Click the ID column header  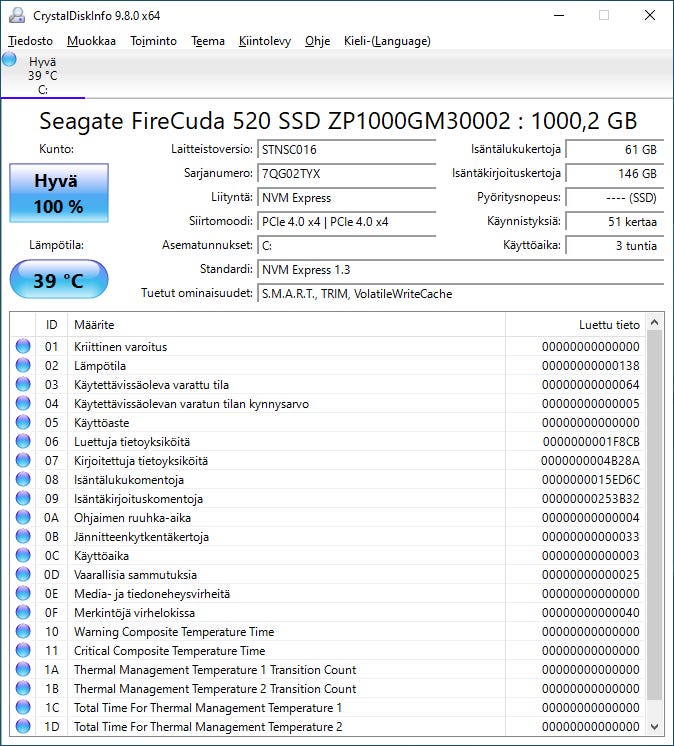point(51,324)
